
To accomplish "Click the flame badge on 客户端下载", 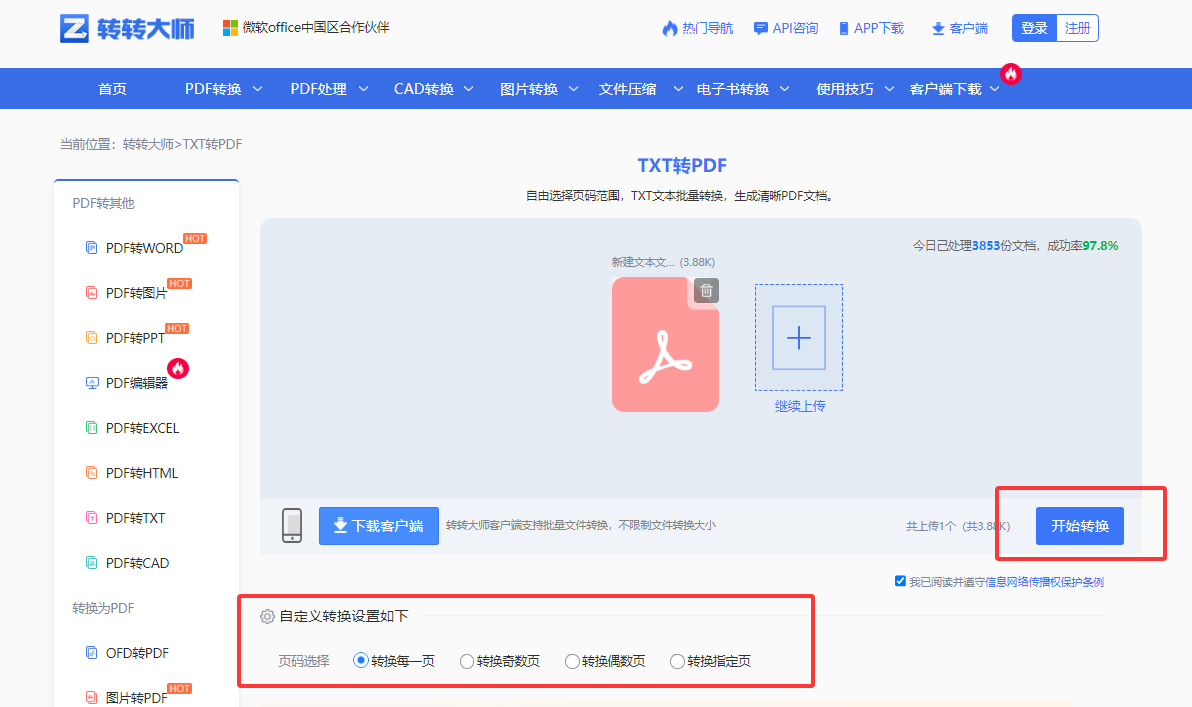I will 1010,74.
